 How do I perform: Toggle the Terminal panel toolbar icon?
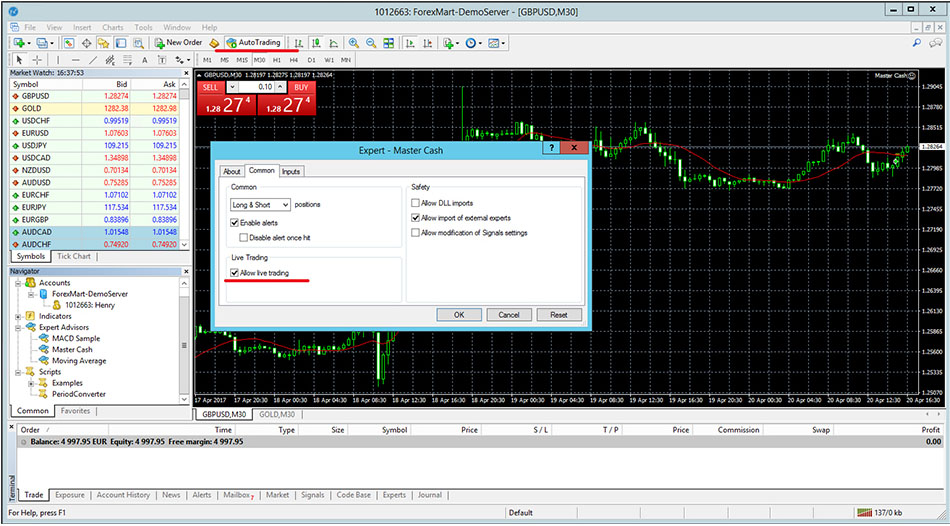coord(121,43)
